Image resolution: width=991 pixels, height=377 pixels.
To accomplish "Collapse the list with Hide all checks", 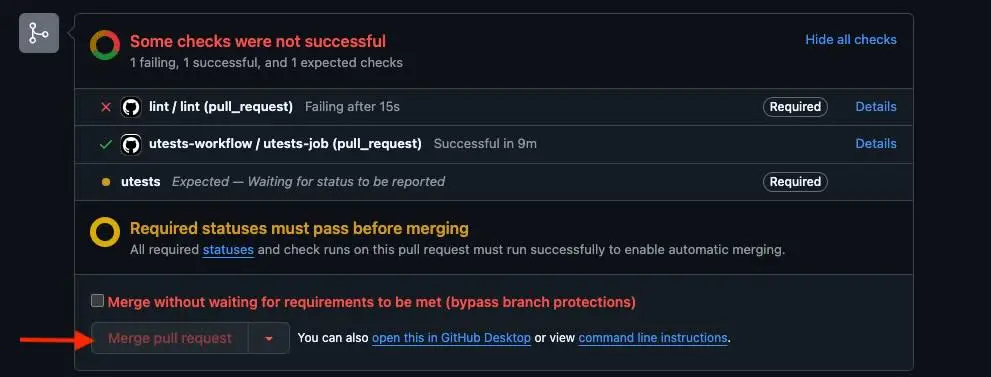I will click(x=851, y=39).
